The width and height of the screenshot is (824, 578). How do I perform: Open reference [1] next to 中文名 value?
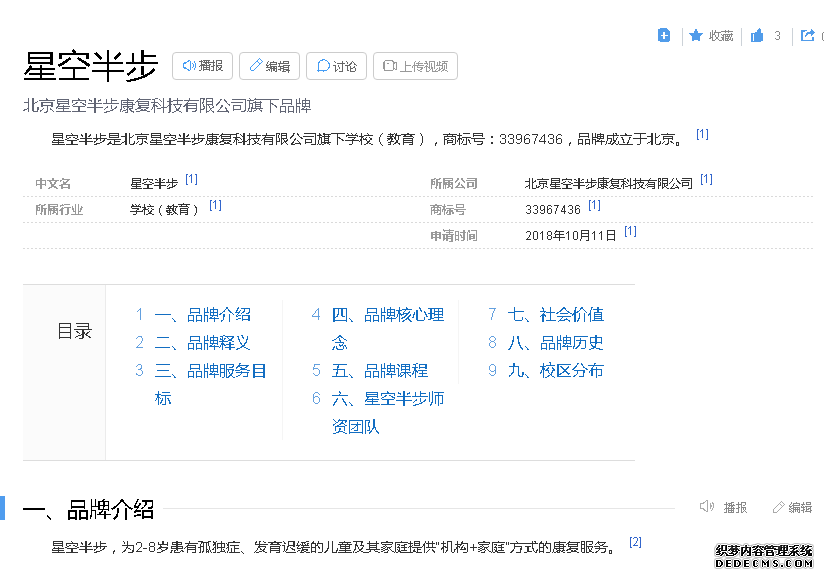[191, 180]
